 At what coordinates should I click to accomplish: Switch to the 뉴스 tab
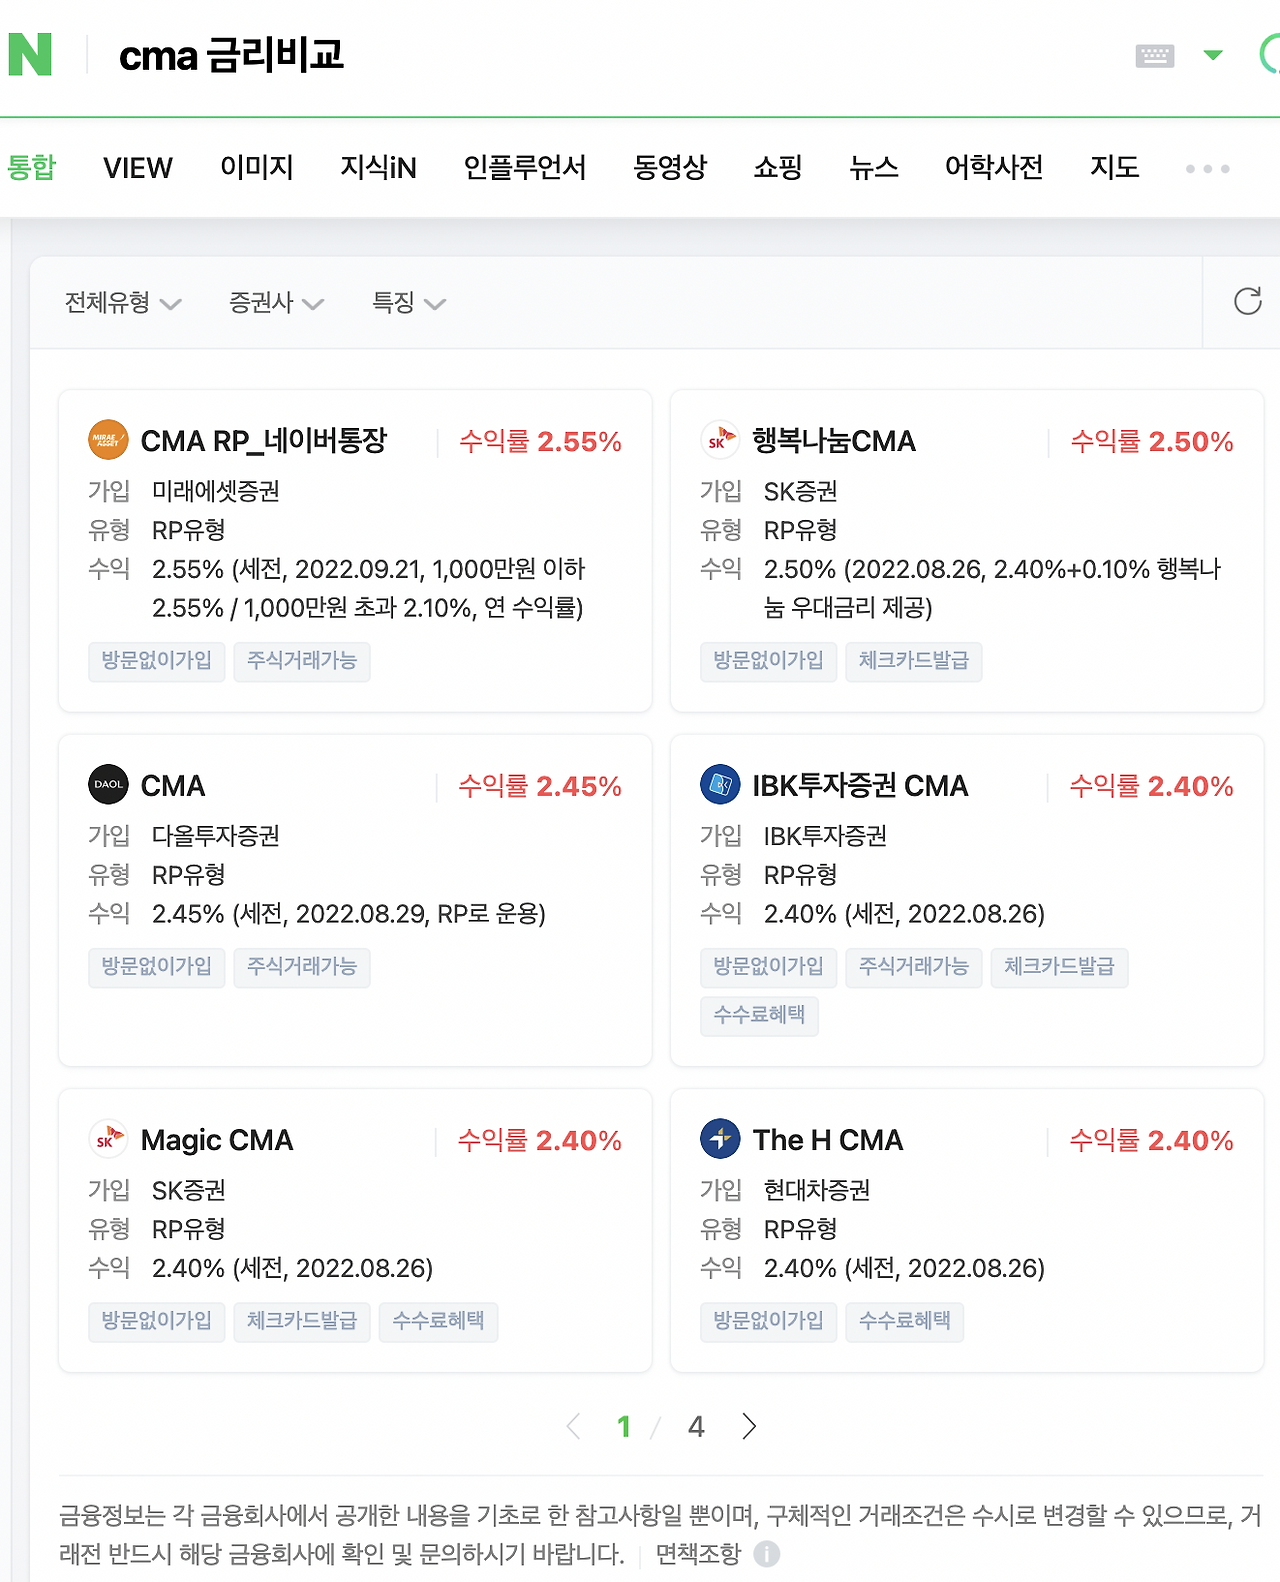pos(873,168)
